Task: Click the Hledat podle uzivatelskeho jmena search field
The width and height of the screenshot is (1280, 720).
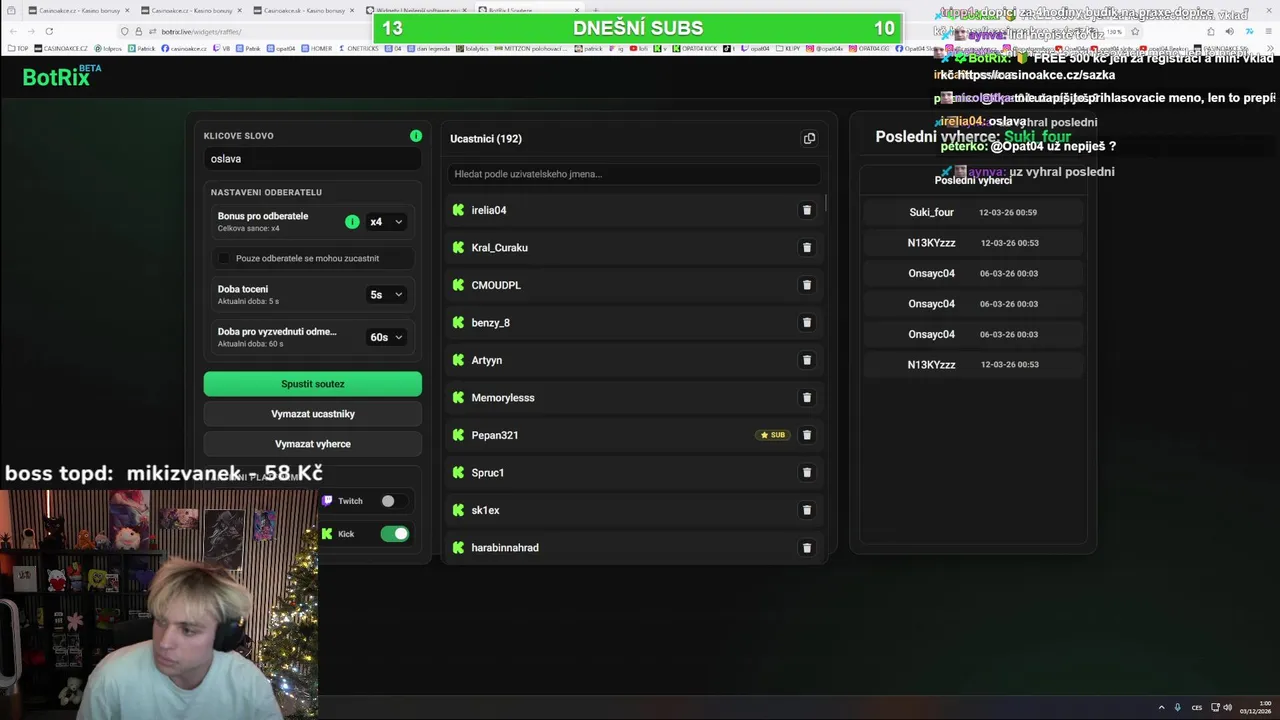Action: coord(634,174)
